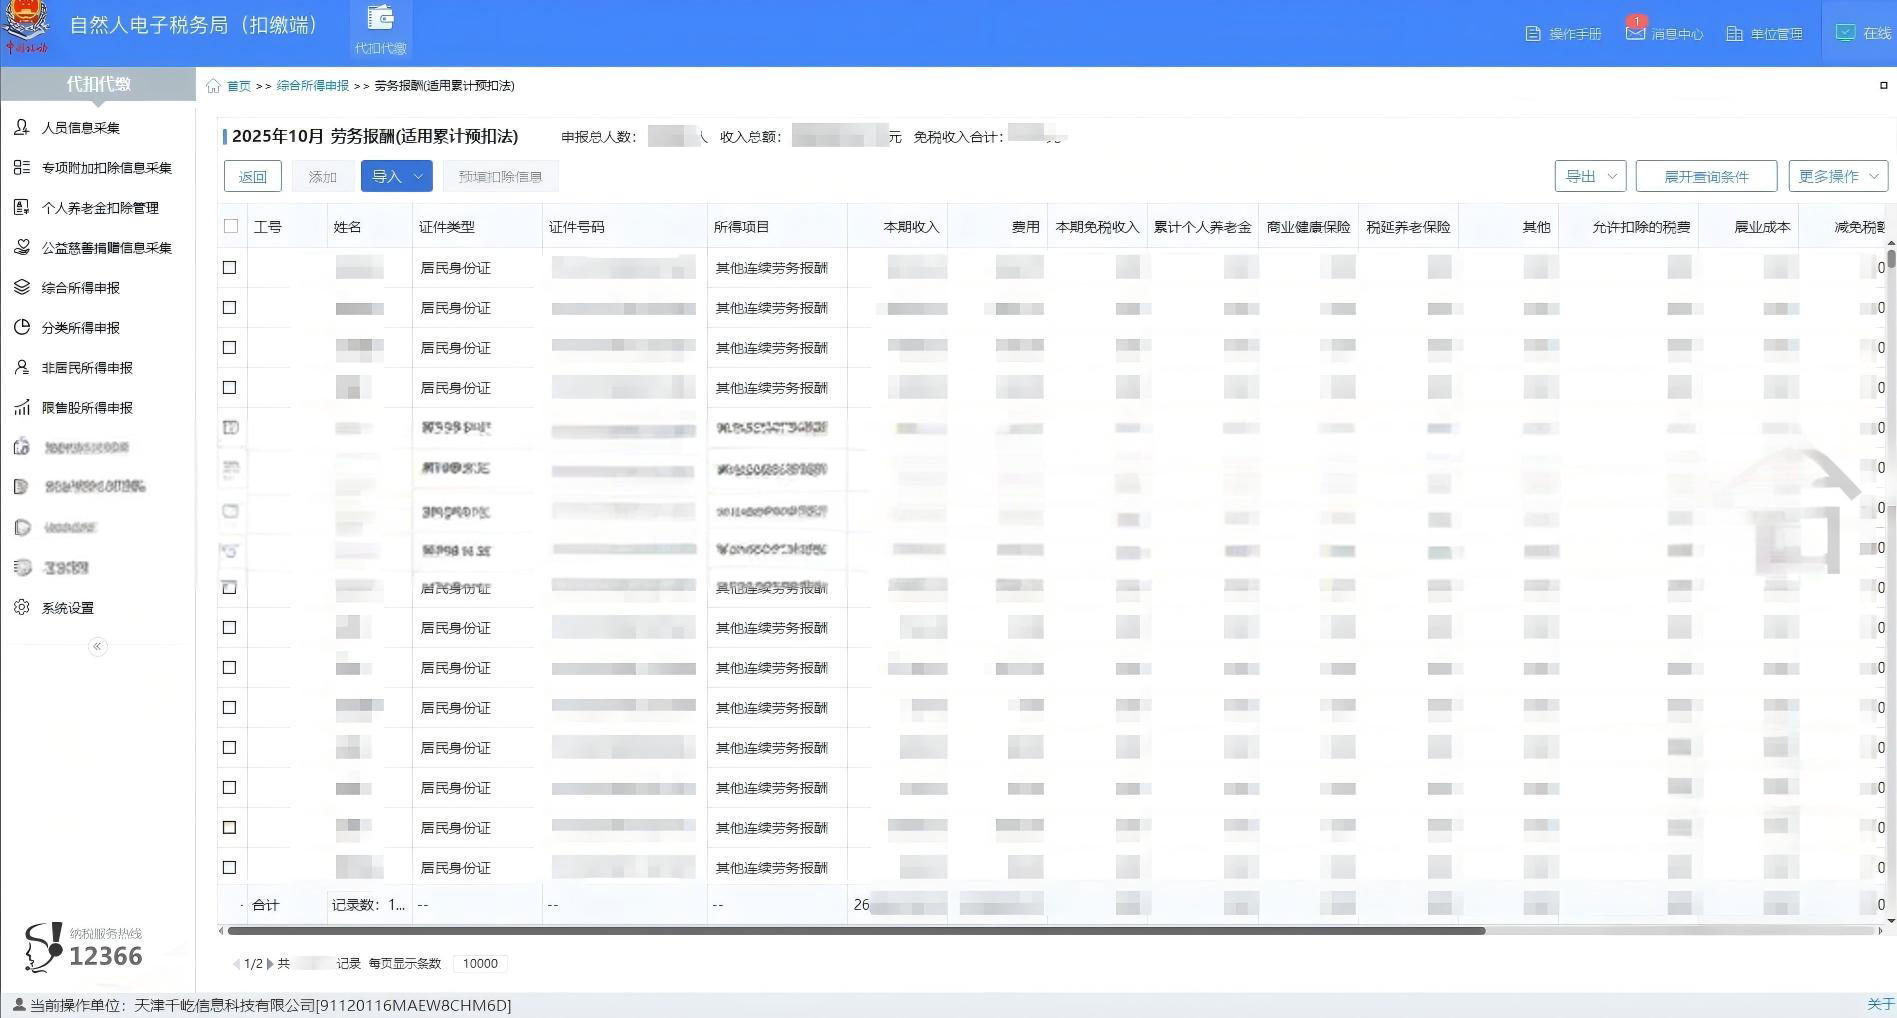Open the 代扣代缴 wallet icon in header
Viewport: 1897px width, 1018px height.
click(x=380, y=20)
